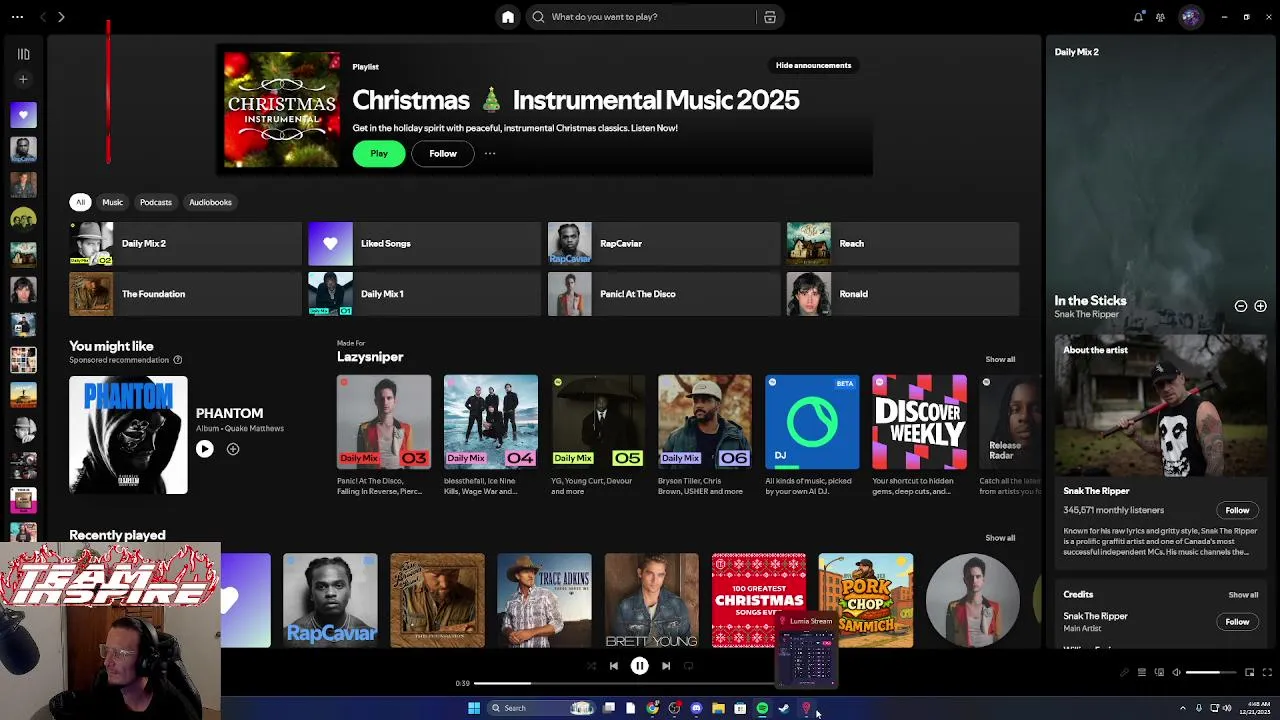Open Connect to a device icon
The width and height of the screenshot is (1280, 720).
click(x=1159, y=672)
